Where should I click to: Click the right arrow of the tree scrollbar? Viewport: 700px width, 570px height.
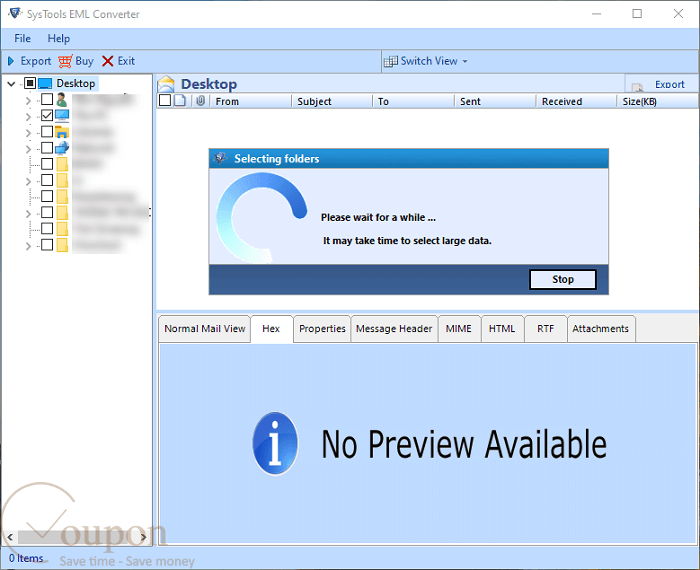pos(143,537)
